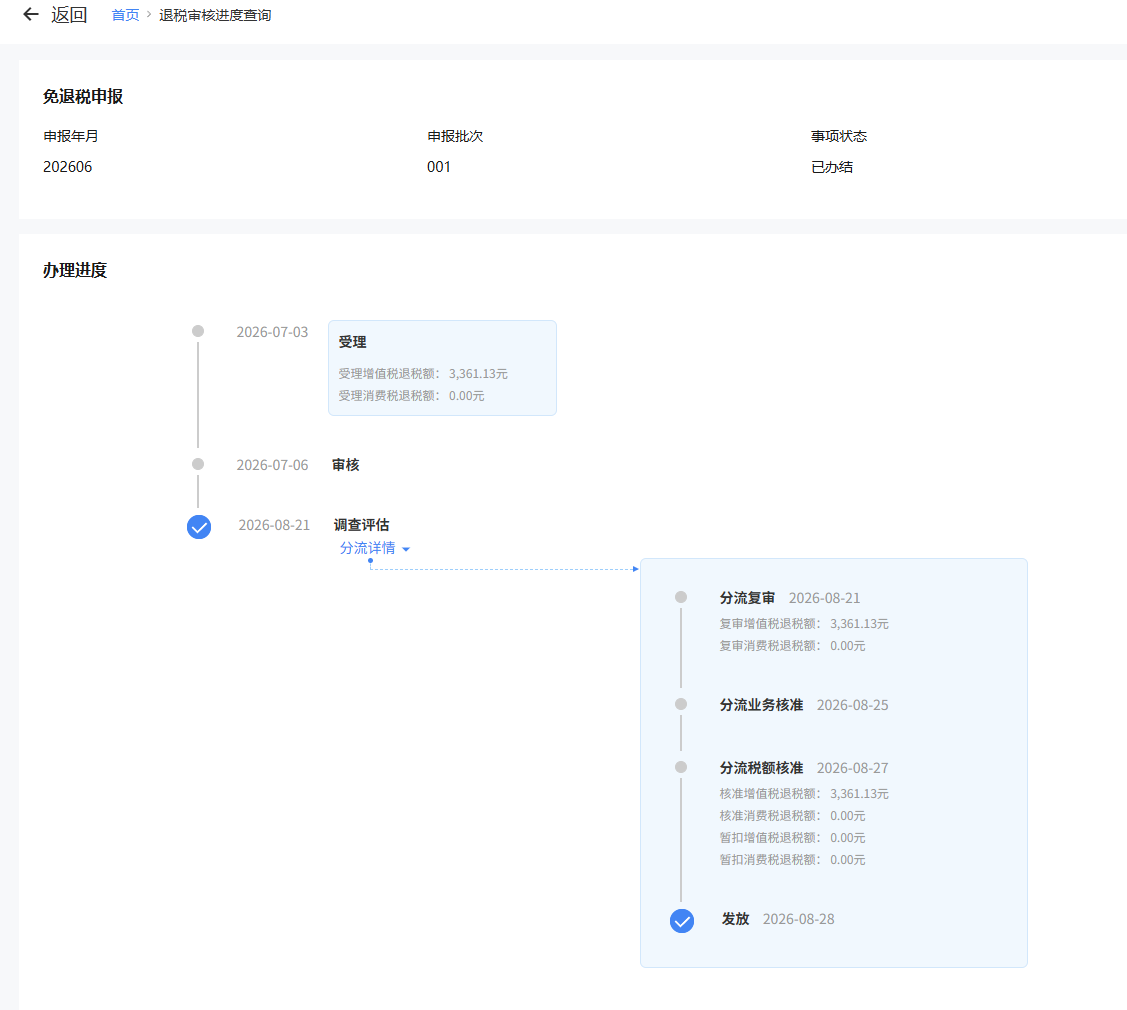Image resolution: width=1127 pixels, height=1010 pixels.
Task: Click the 核准消费税退税额 0.00元 line
Action: (792, 816)
